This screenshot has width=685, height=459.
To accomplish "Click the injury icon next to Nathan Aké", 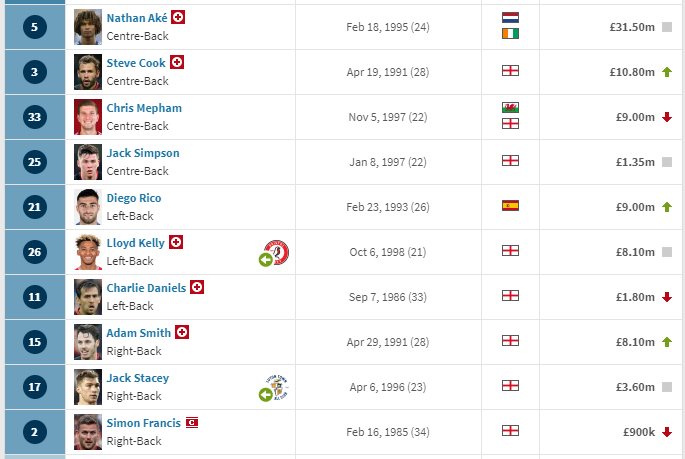I will (178, 17).
